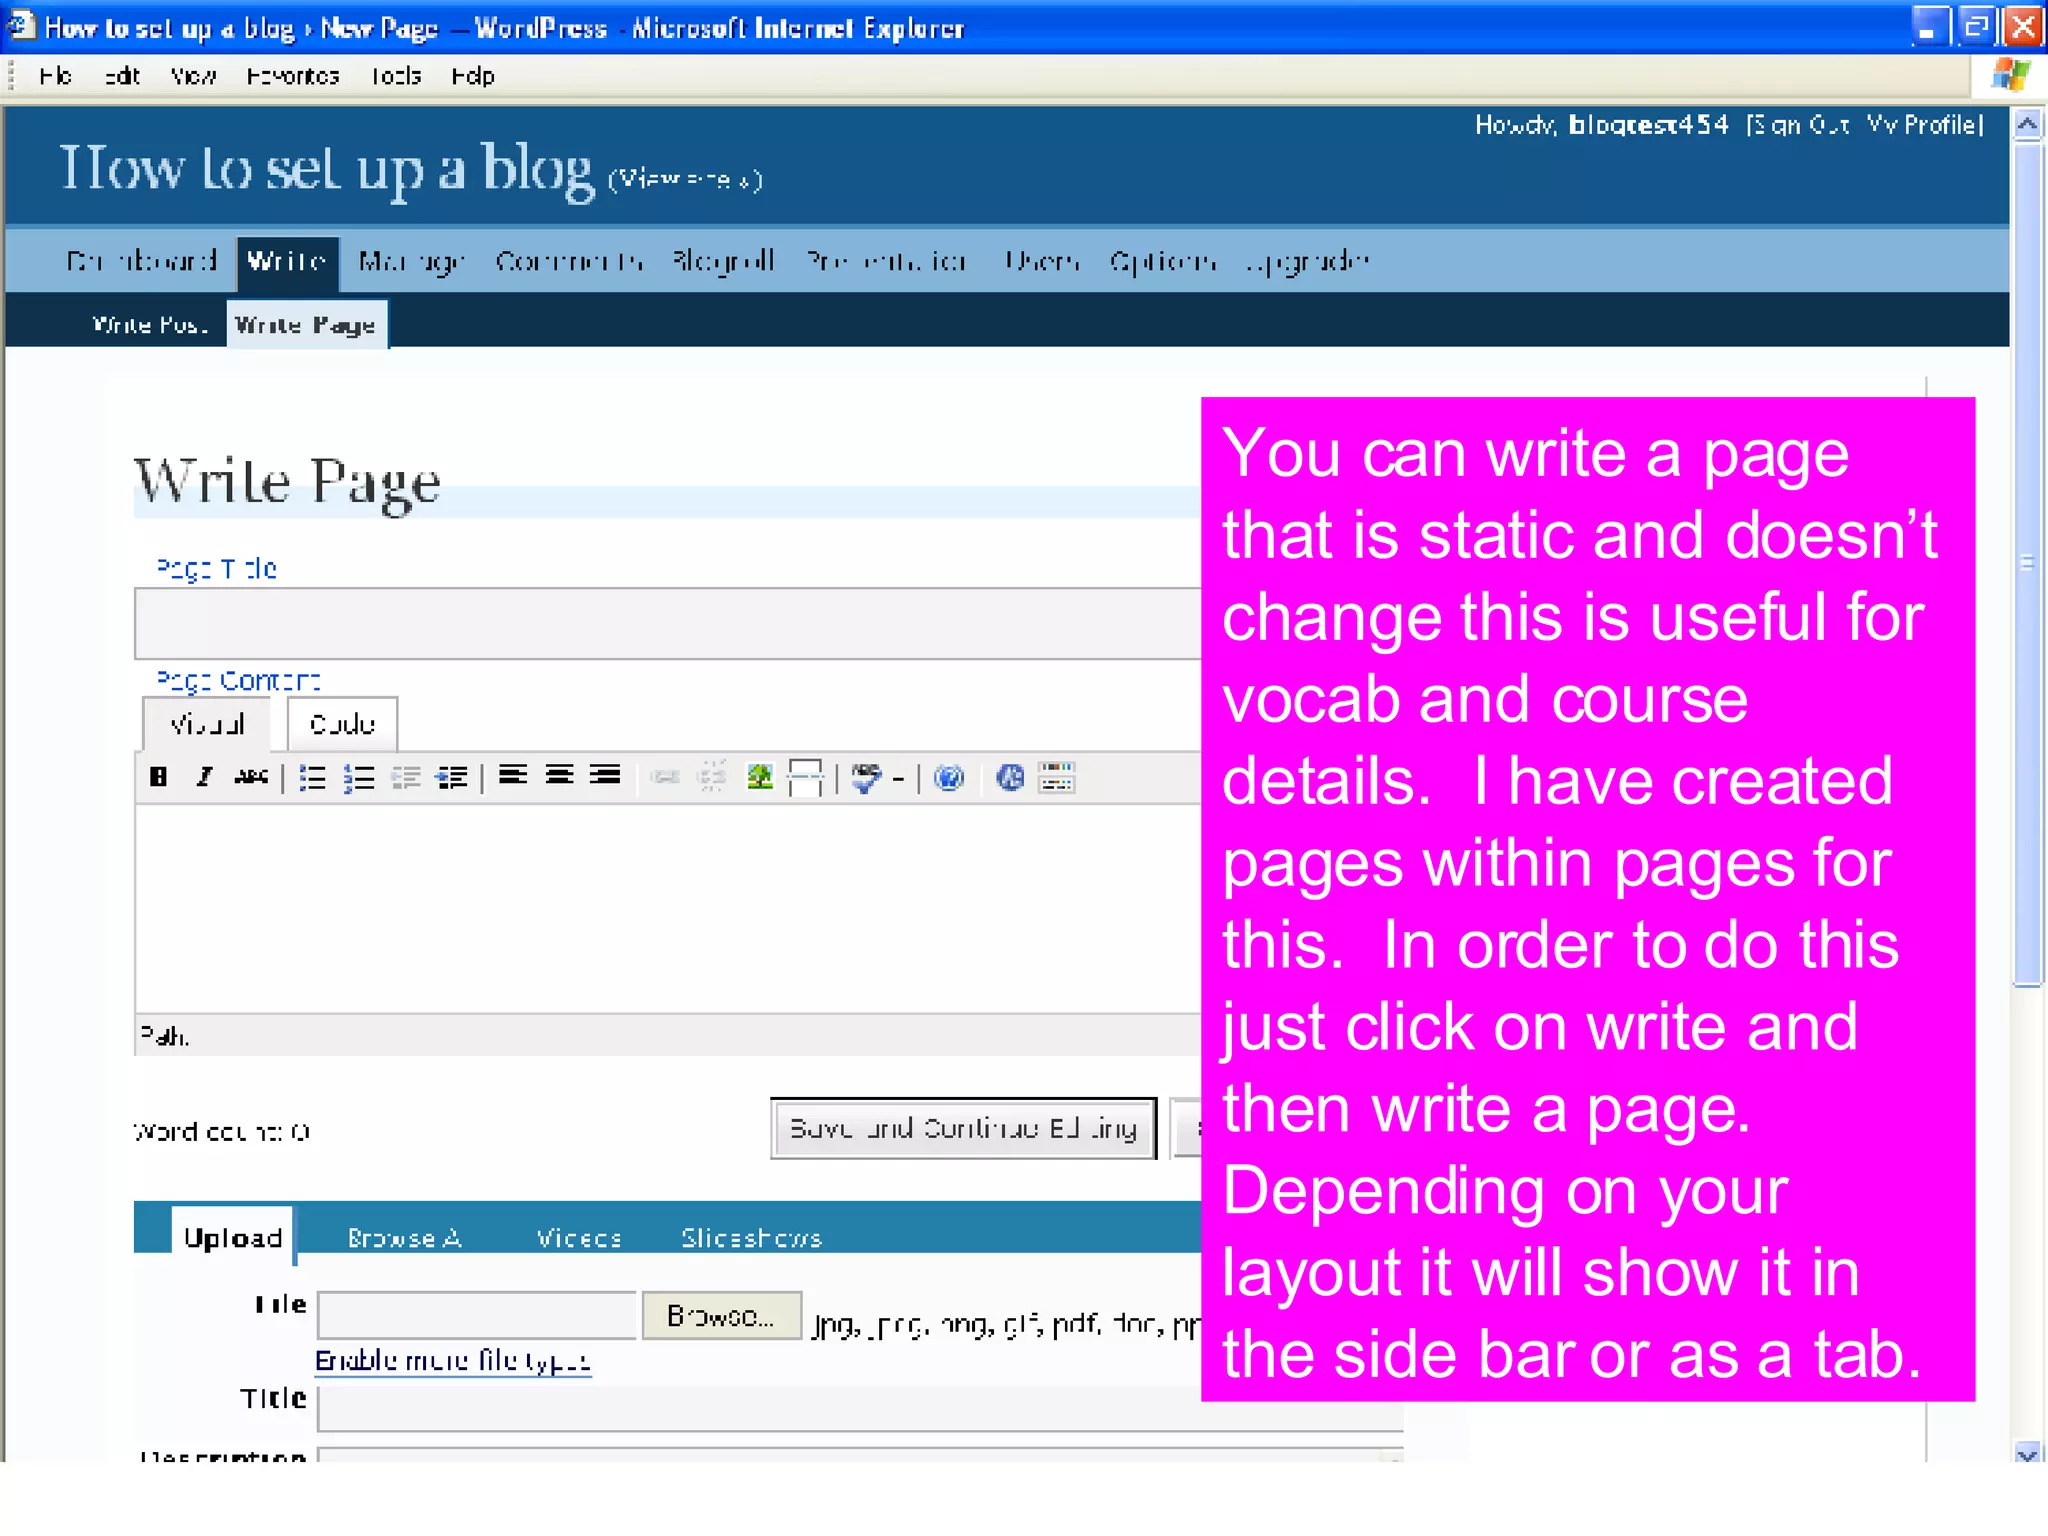Click the blue round media embed icon
Screen dimensions: 2048x1536
coord(1010,777)
